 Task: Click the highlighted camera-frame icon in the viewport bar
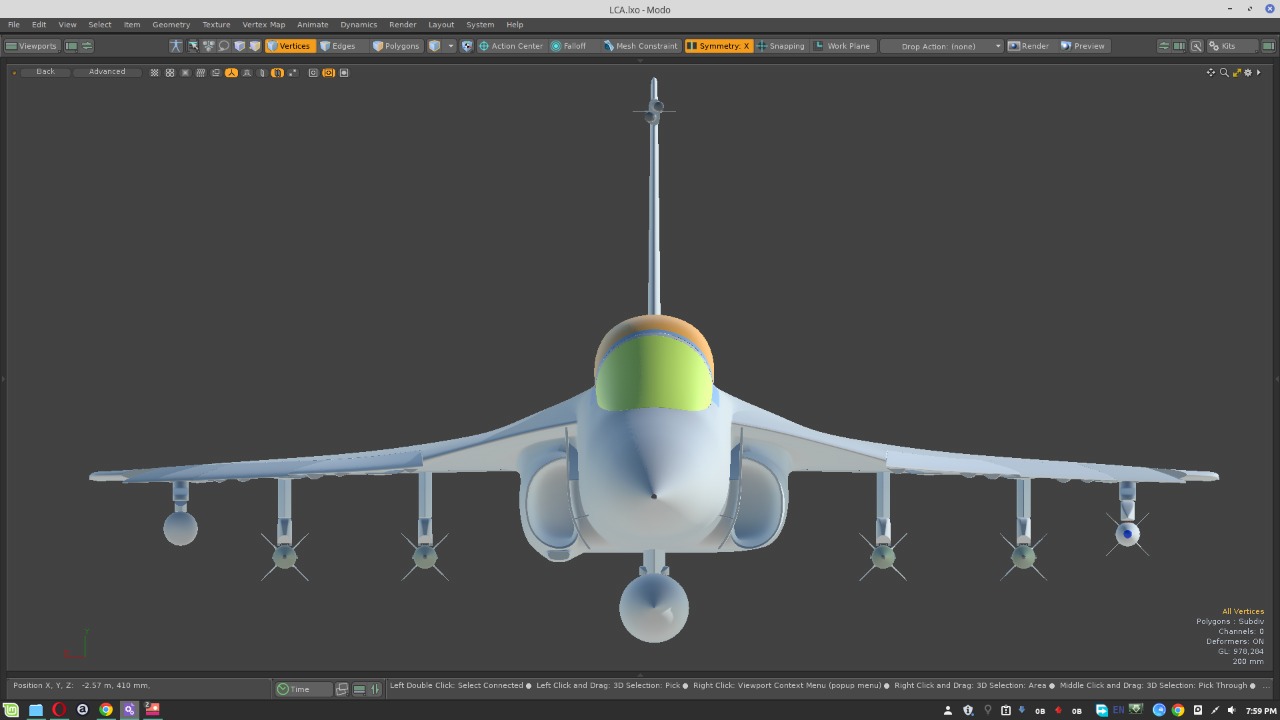(328, 73)
